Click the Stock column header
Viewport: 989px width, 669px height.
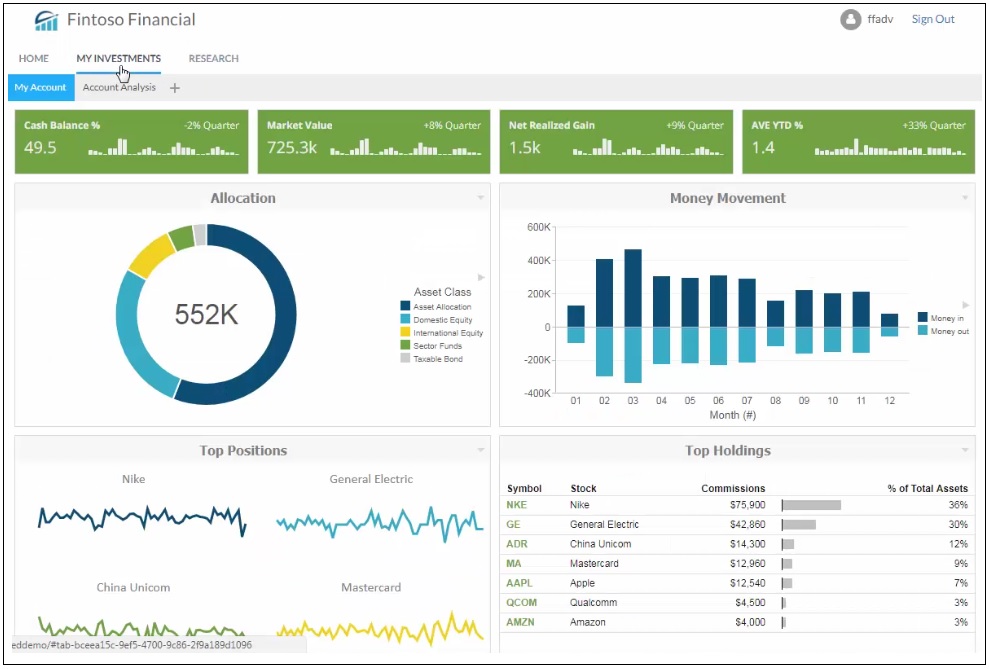tap(583, 489)
